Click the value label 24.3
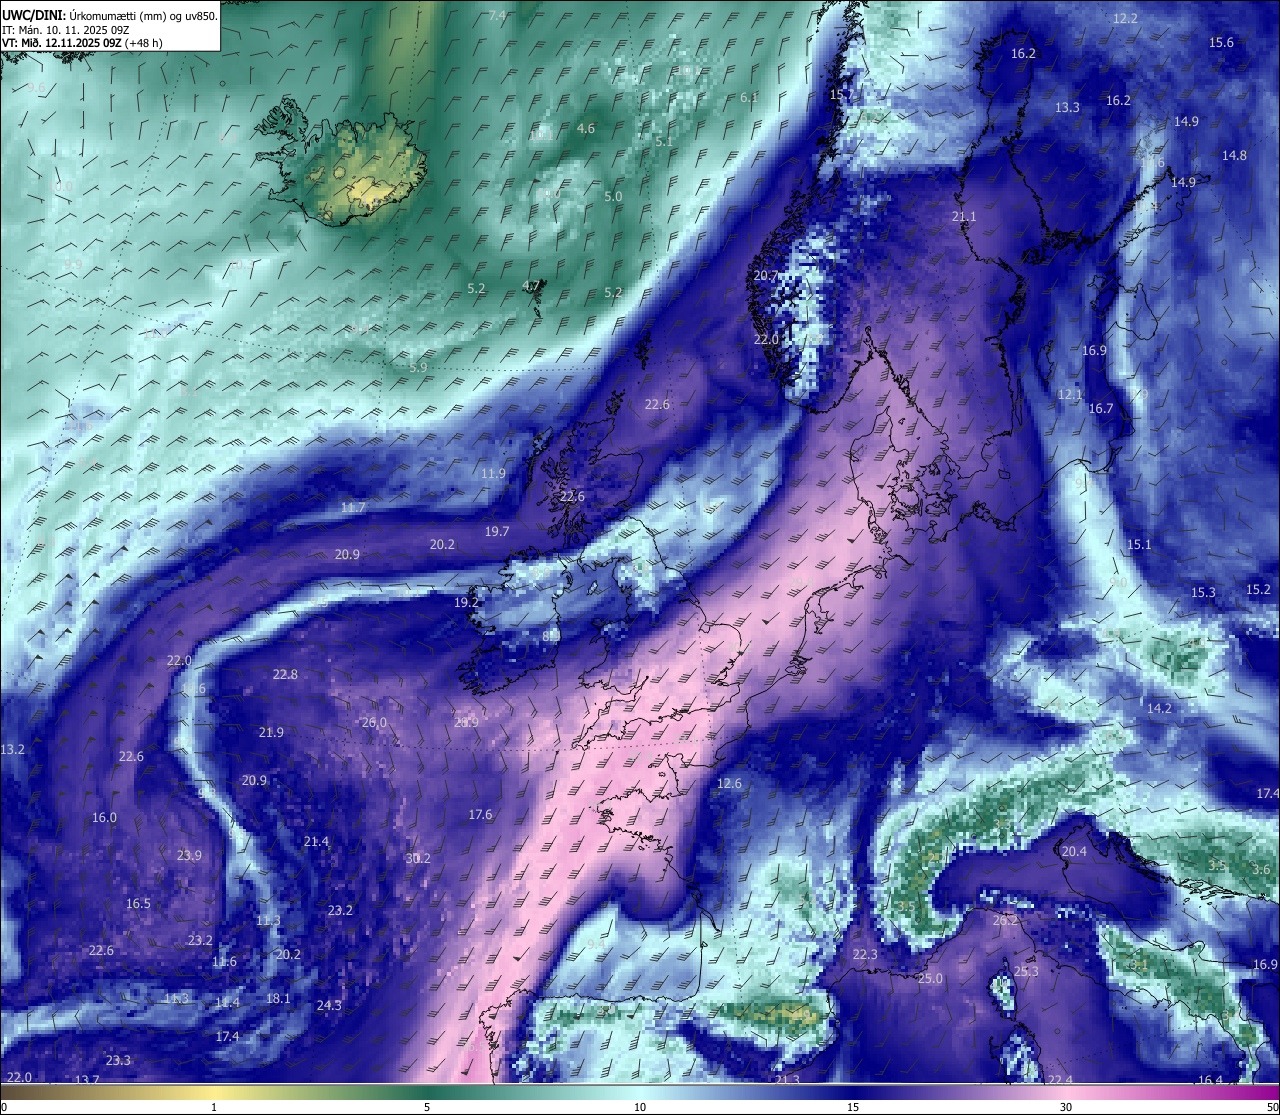Image resolution: width=1280 pixels, height=1115 pixels. point(329,1005)
